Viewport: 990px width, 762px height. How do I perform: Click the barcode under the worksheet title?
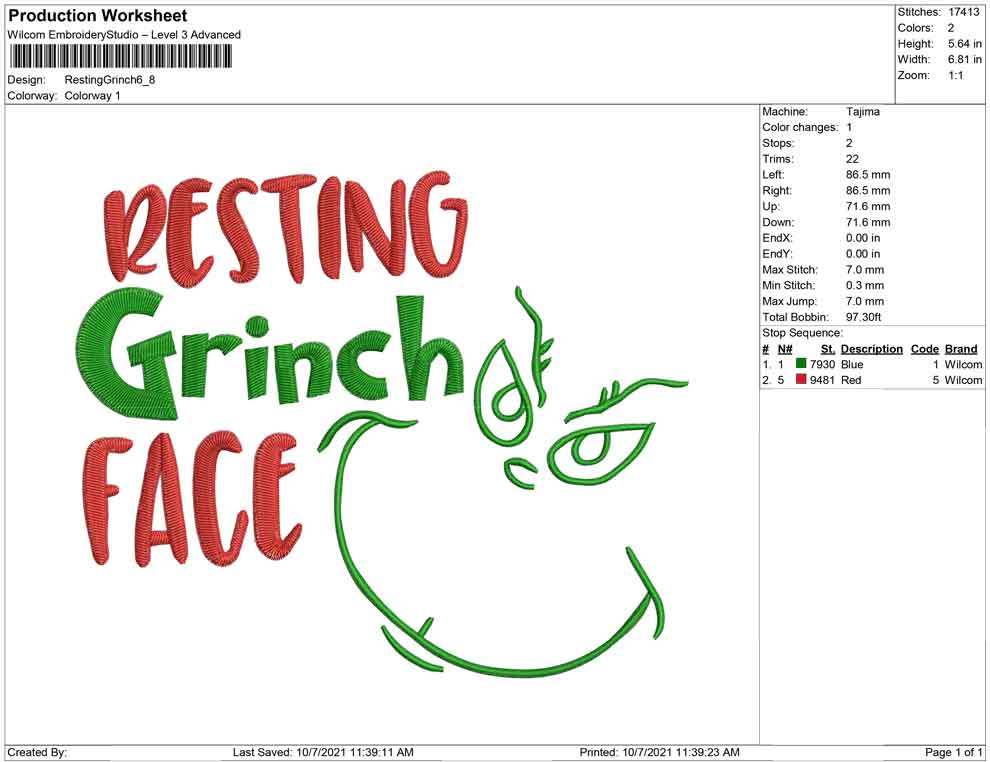pos(120,57)
